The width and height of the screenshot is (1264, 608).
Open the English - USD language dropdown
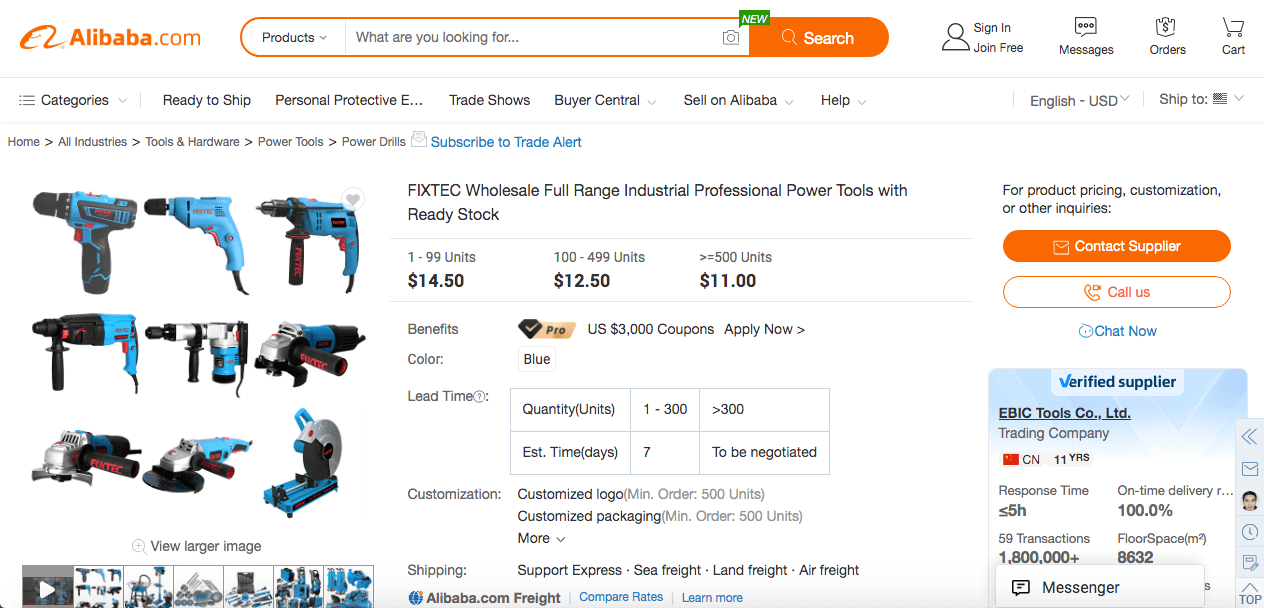[x=1079, y=100]
